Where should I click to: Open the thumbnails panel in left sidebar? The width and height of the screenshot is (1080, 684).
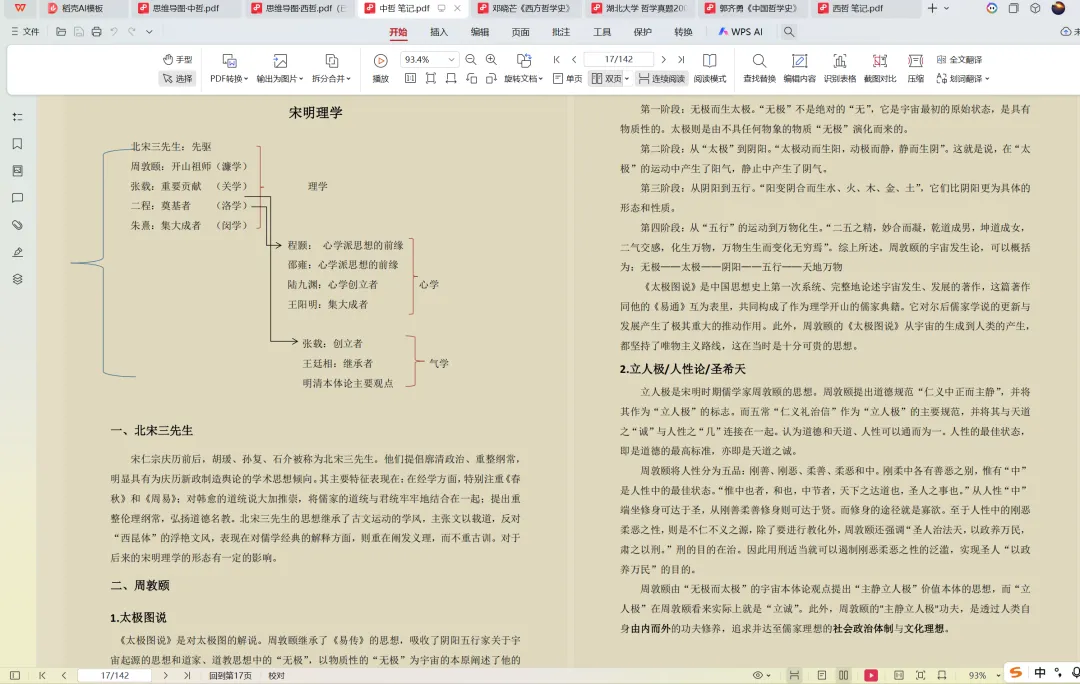coord(17,171)
